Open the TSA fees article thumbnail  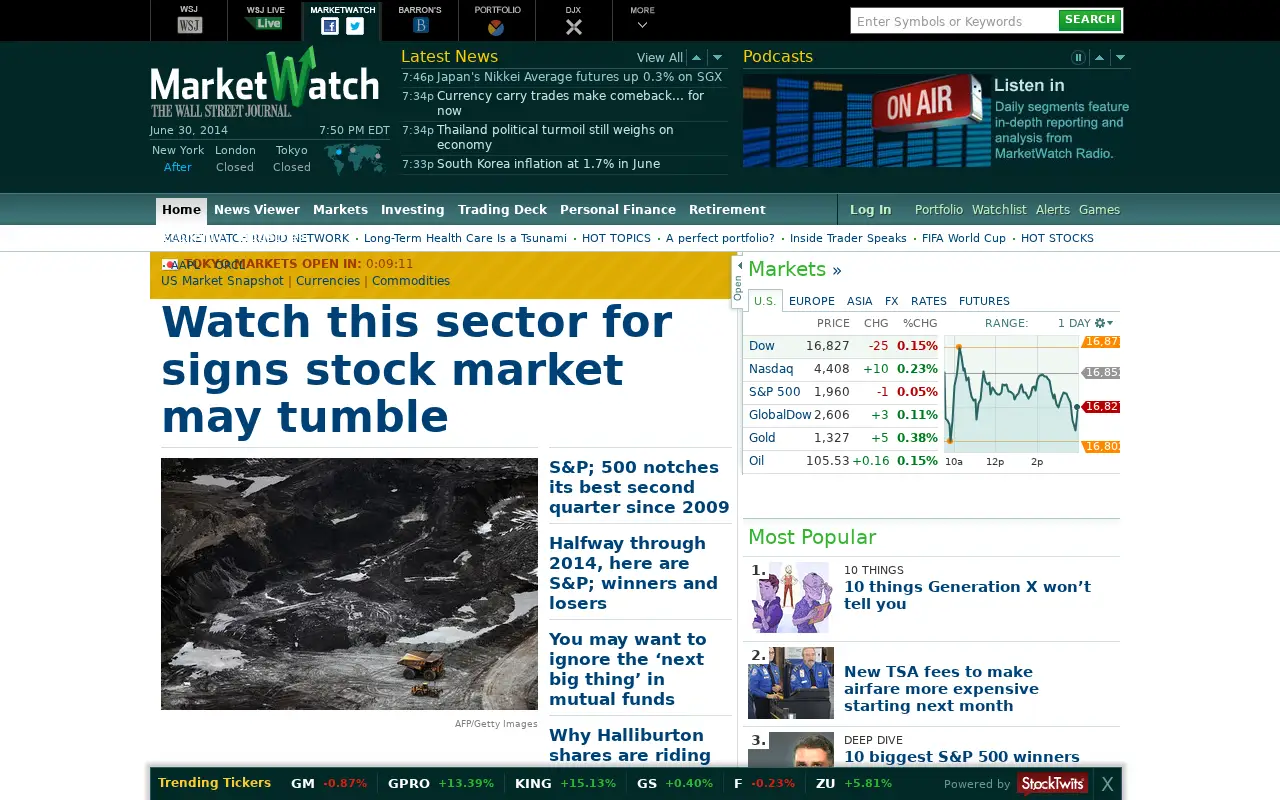click(x=791, y=683)
